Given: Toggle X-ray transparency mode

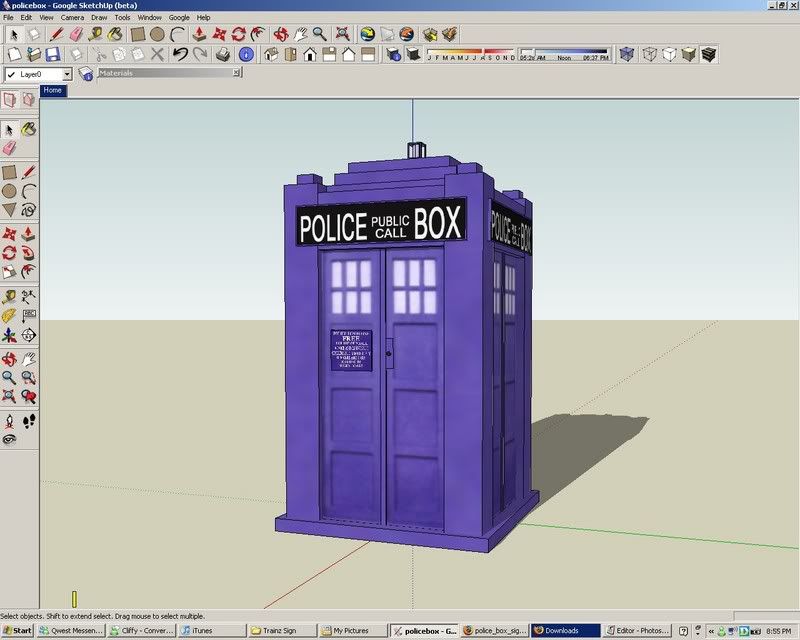Looking at the screenshot, I should click(x=627, y=54).
